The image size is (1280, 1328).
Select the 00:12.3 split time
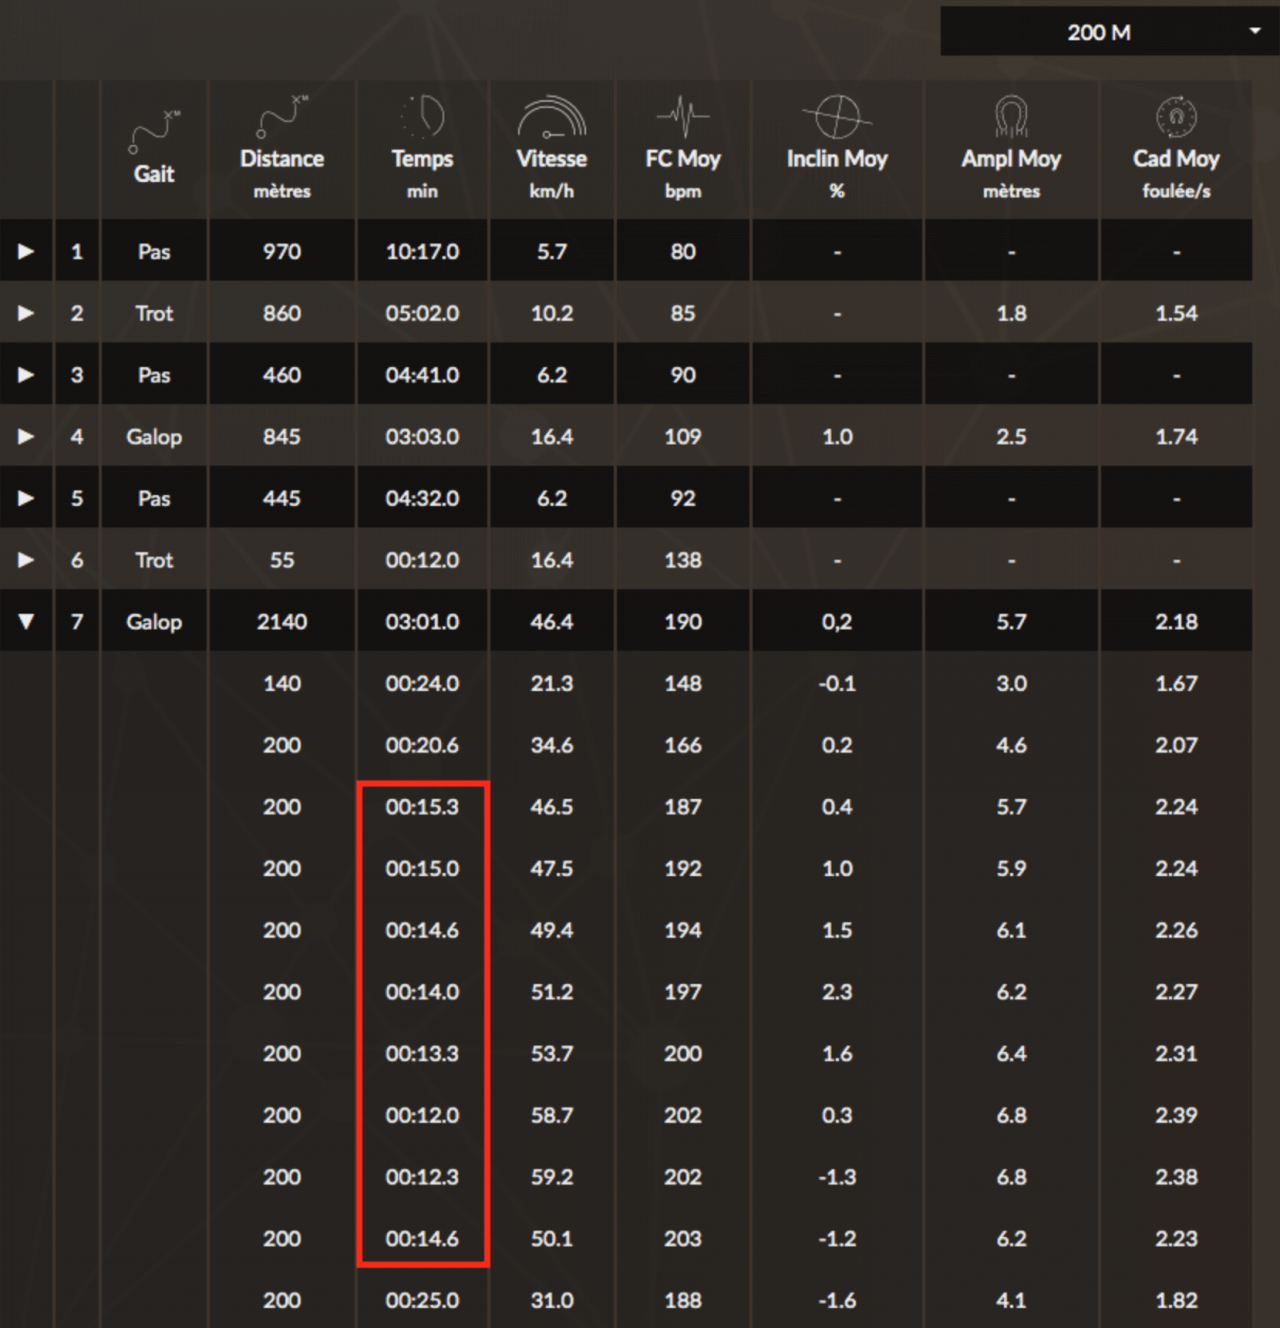(422, 1177)
